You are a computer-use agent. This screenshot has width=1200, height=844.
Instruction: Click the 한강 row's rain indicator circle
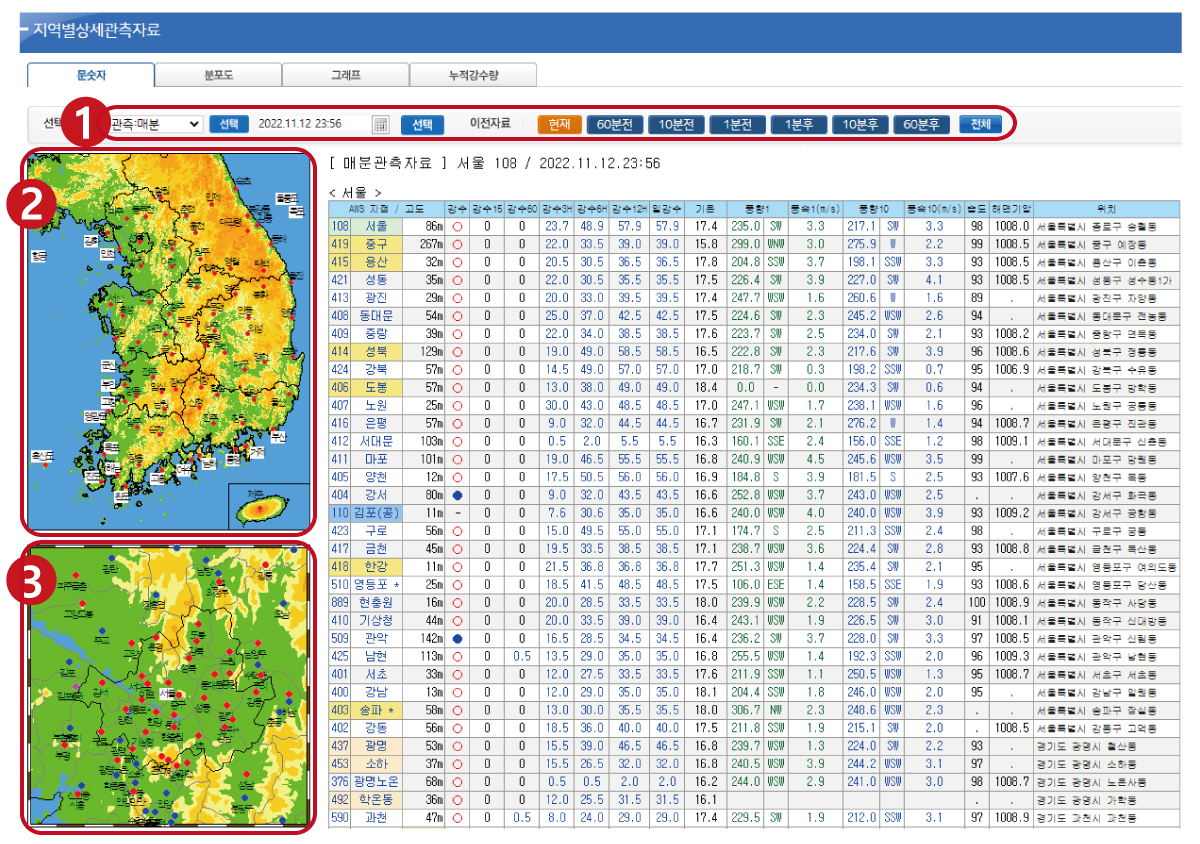[x=457, y=566]
